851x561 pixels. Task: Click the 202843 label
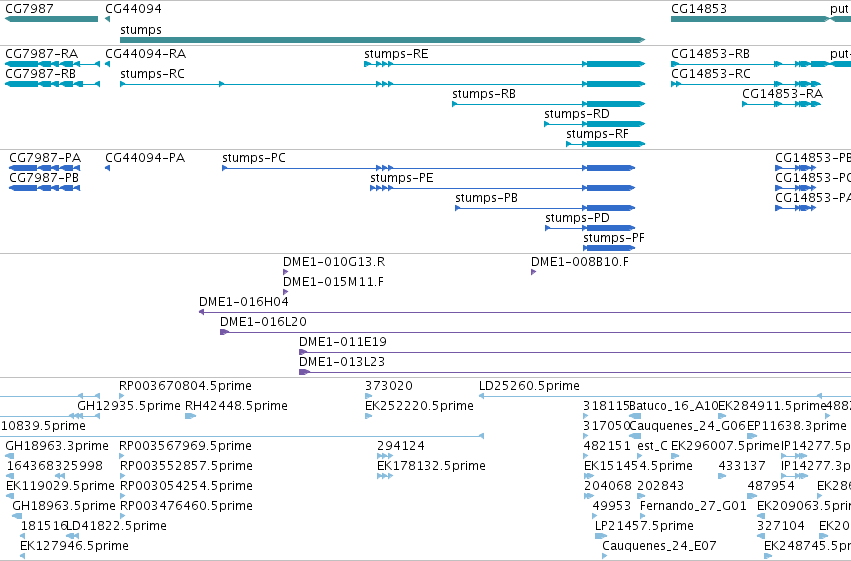pyautogui.click(x=661, y=486)
